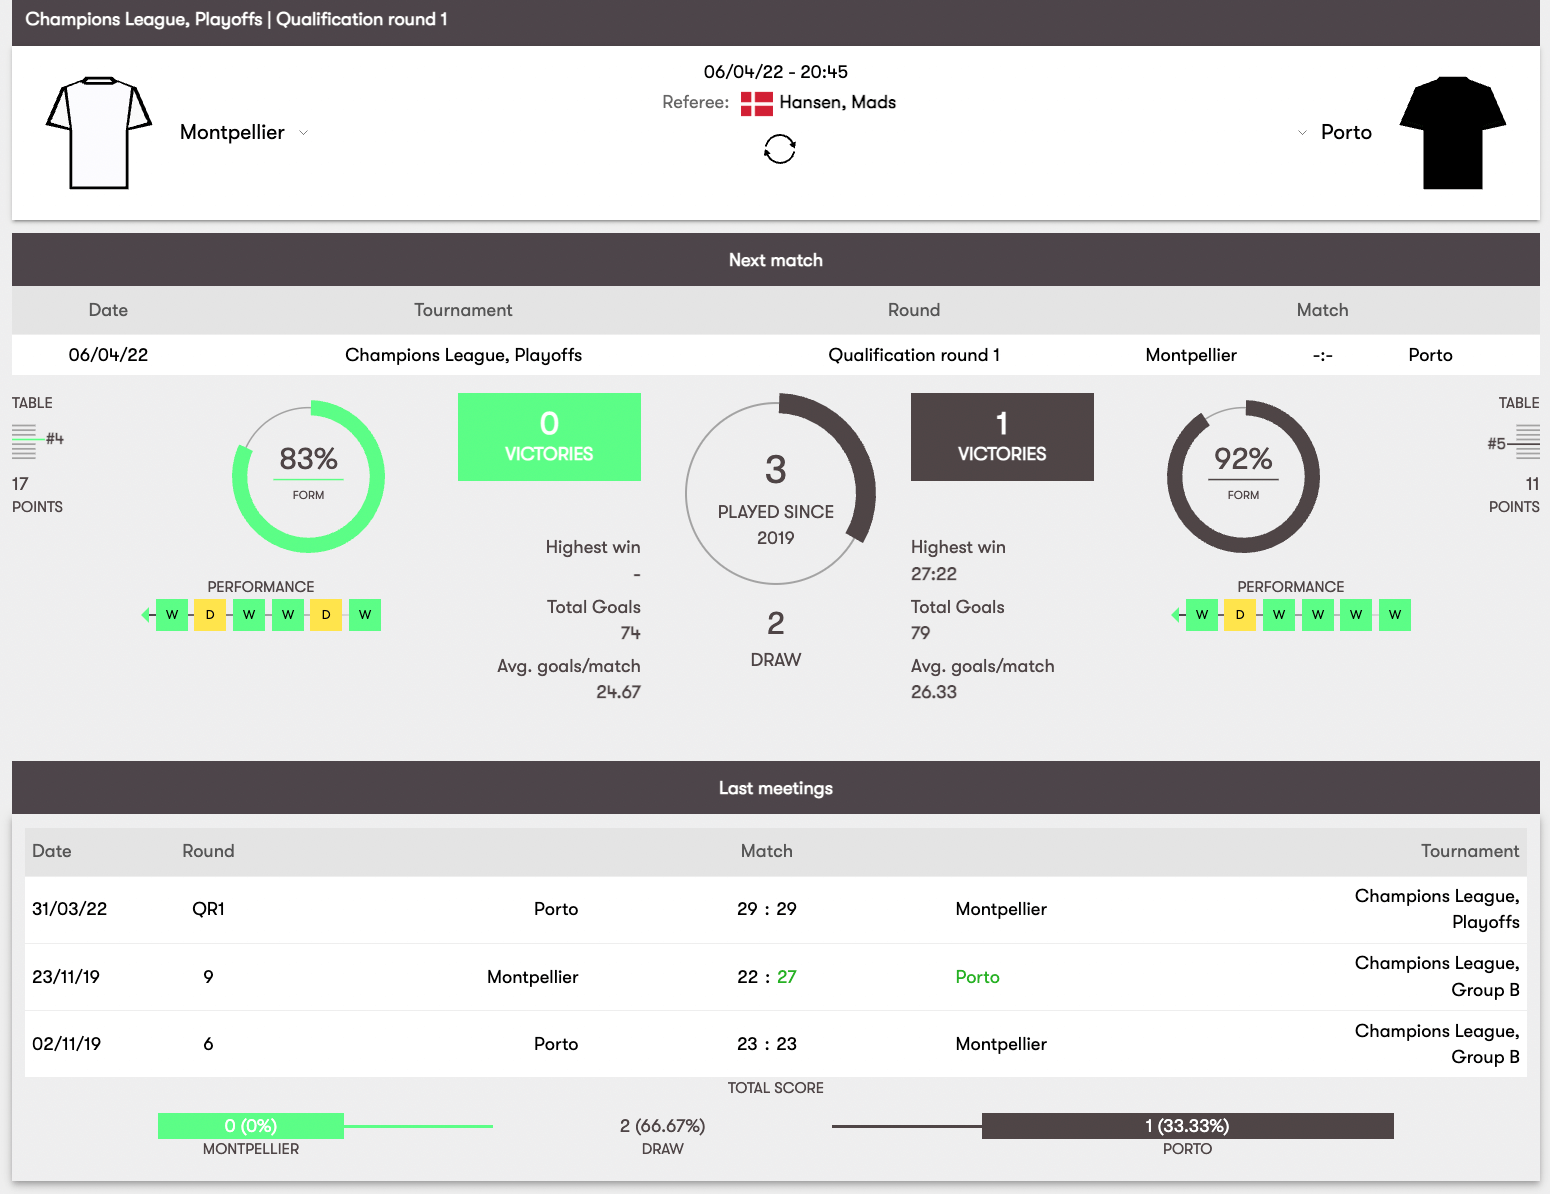1550x1194 pixels.
Task: Click the Denmark flag next to referee
Action: click(757, 103)
